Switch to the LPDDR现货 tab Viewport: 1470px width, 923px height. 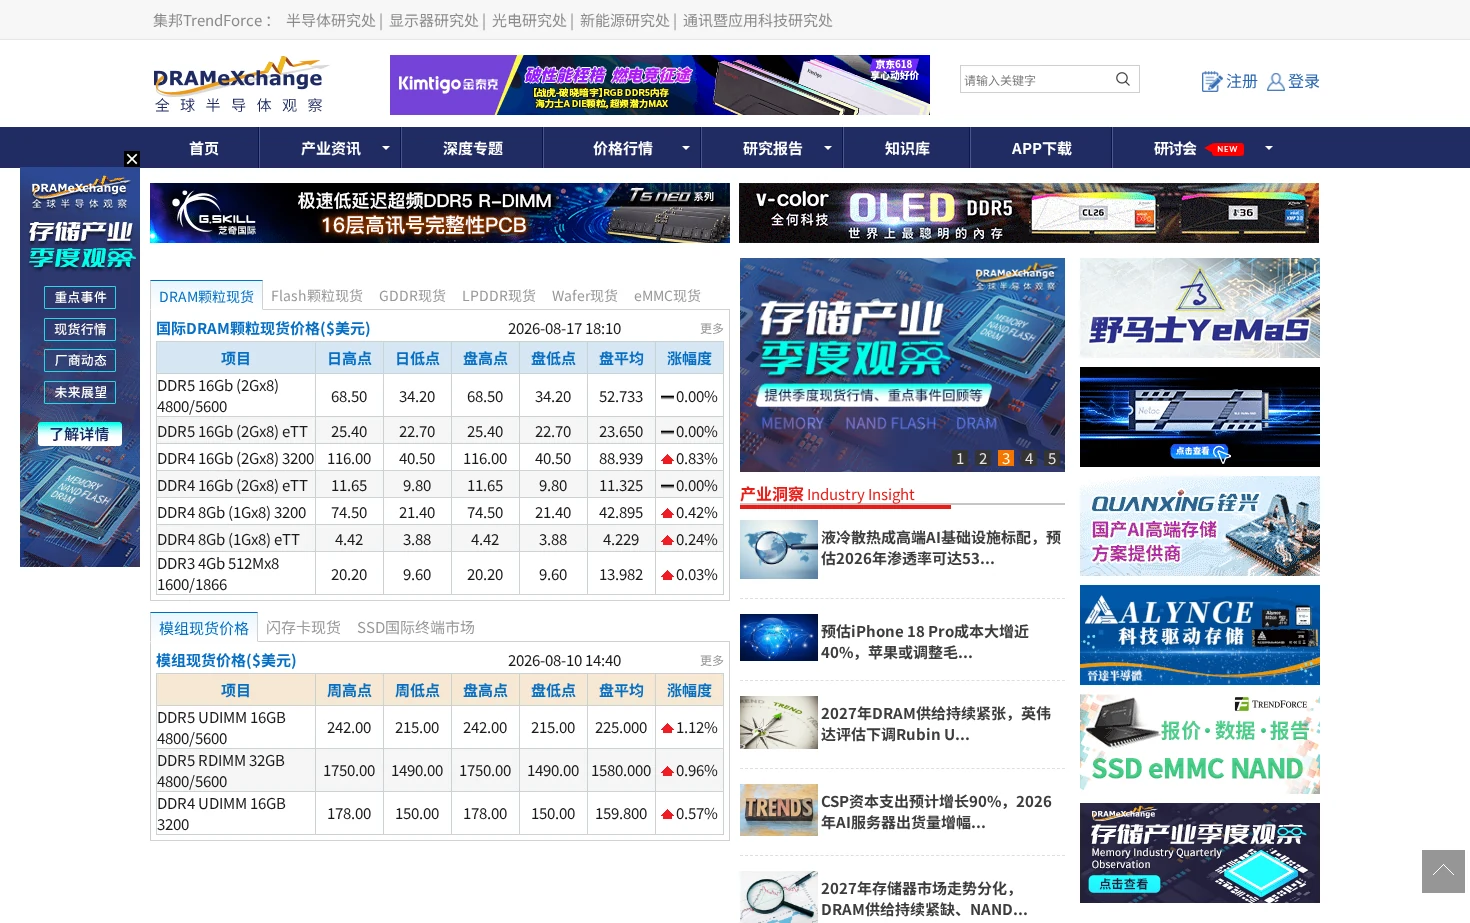pyautogui.click(x=498, y=296)
